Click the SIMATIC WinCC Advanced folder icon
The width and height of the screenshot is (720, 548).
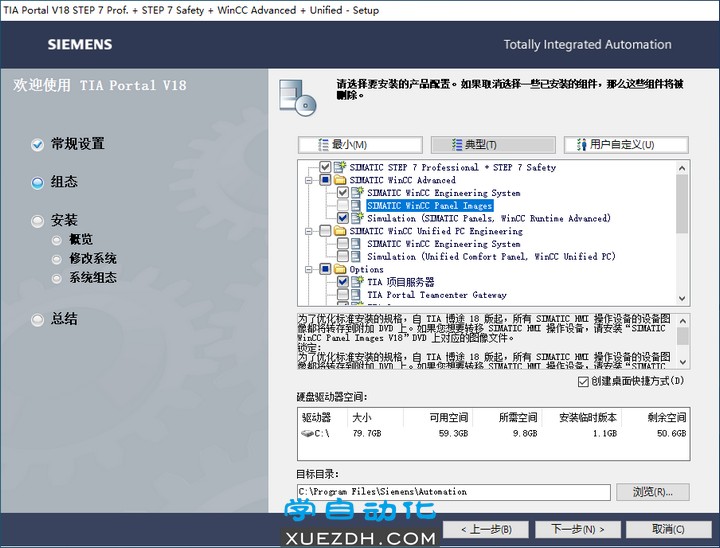[x=340, y=180]
